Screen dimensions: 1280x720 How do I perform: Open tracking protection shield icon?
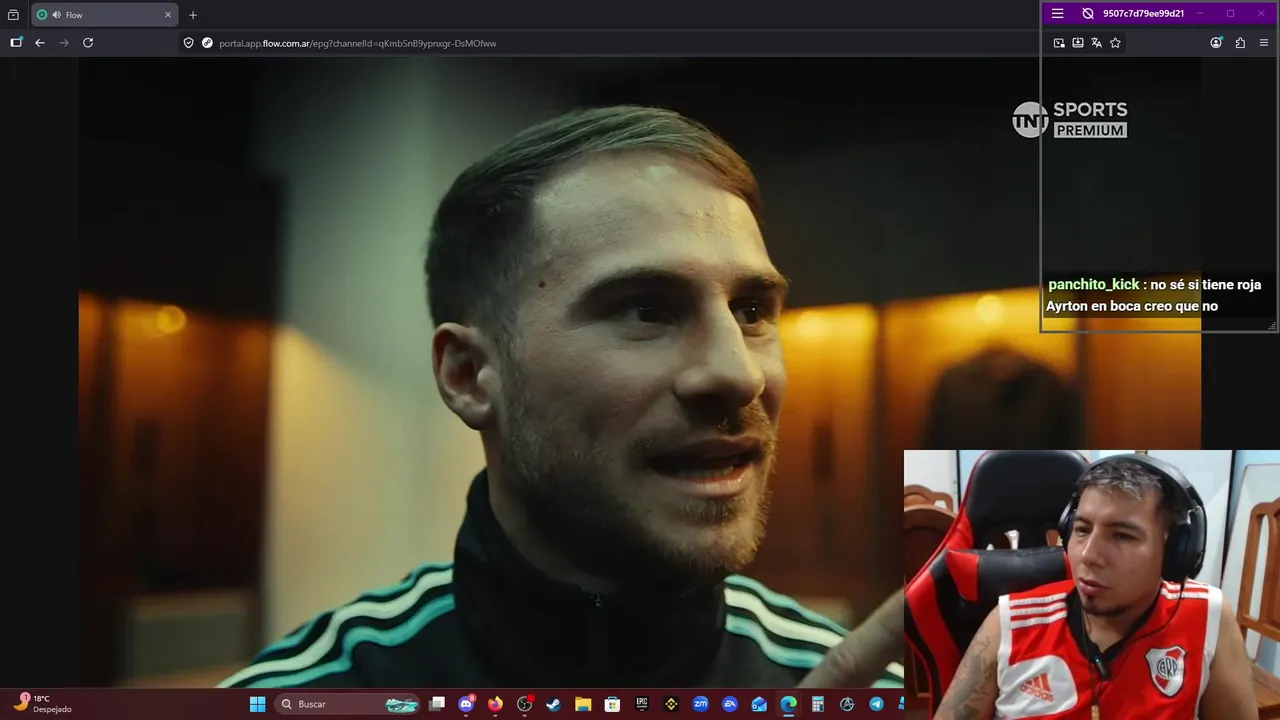pyautogui.click(x=188, y=43)
